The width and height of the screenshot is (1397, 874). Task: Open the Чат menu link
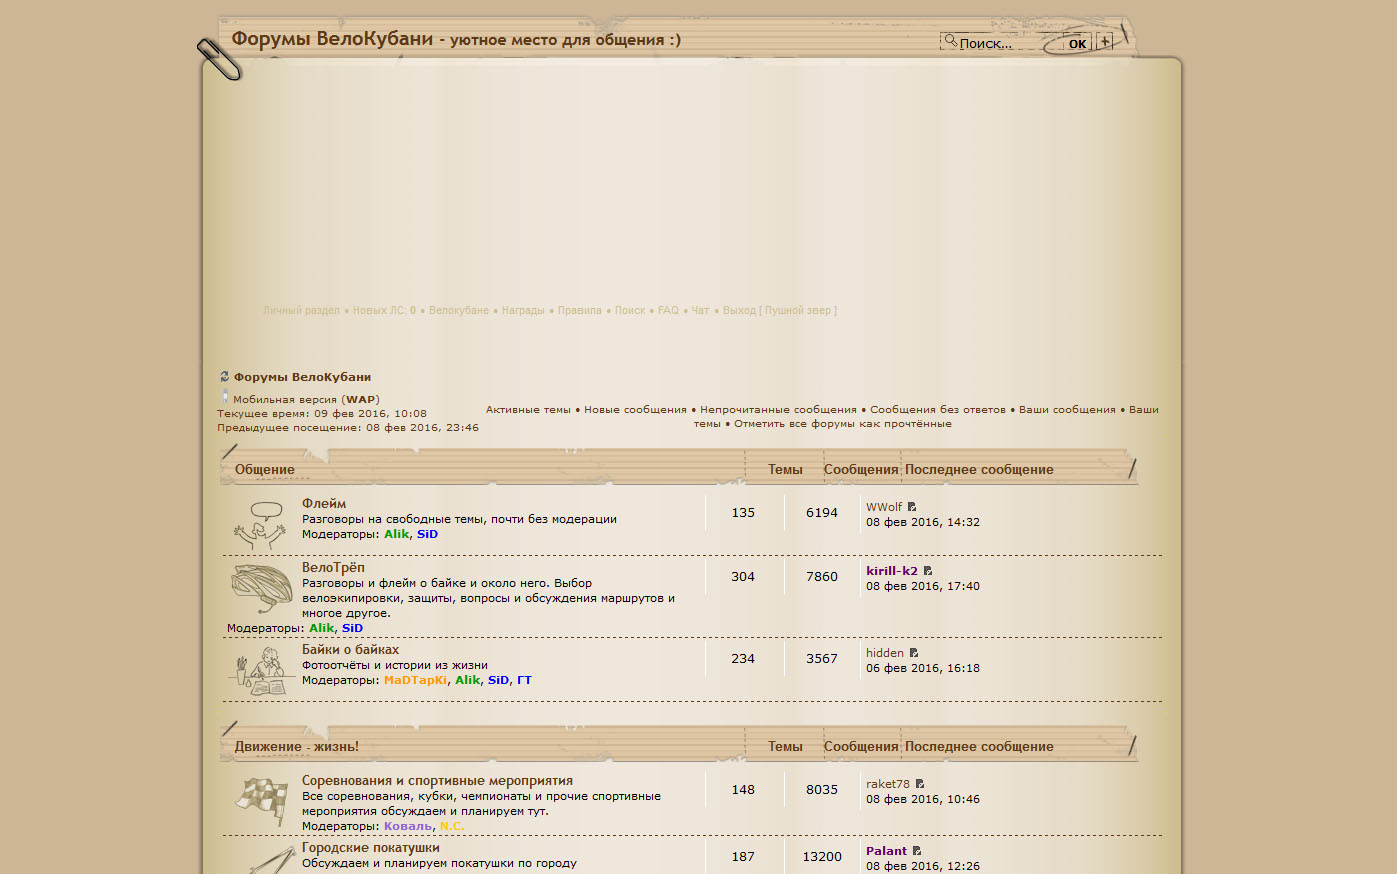coord(700,311)
